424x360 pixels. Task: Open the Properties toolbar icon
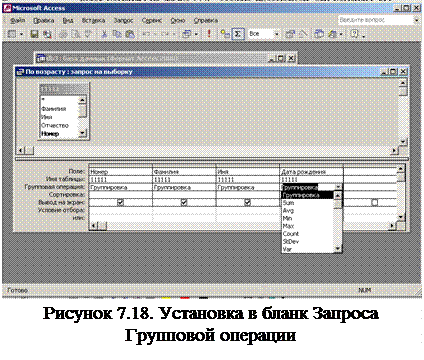[290, 34]
